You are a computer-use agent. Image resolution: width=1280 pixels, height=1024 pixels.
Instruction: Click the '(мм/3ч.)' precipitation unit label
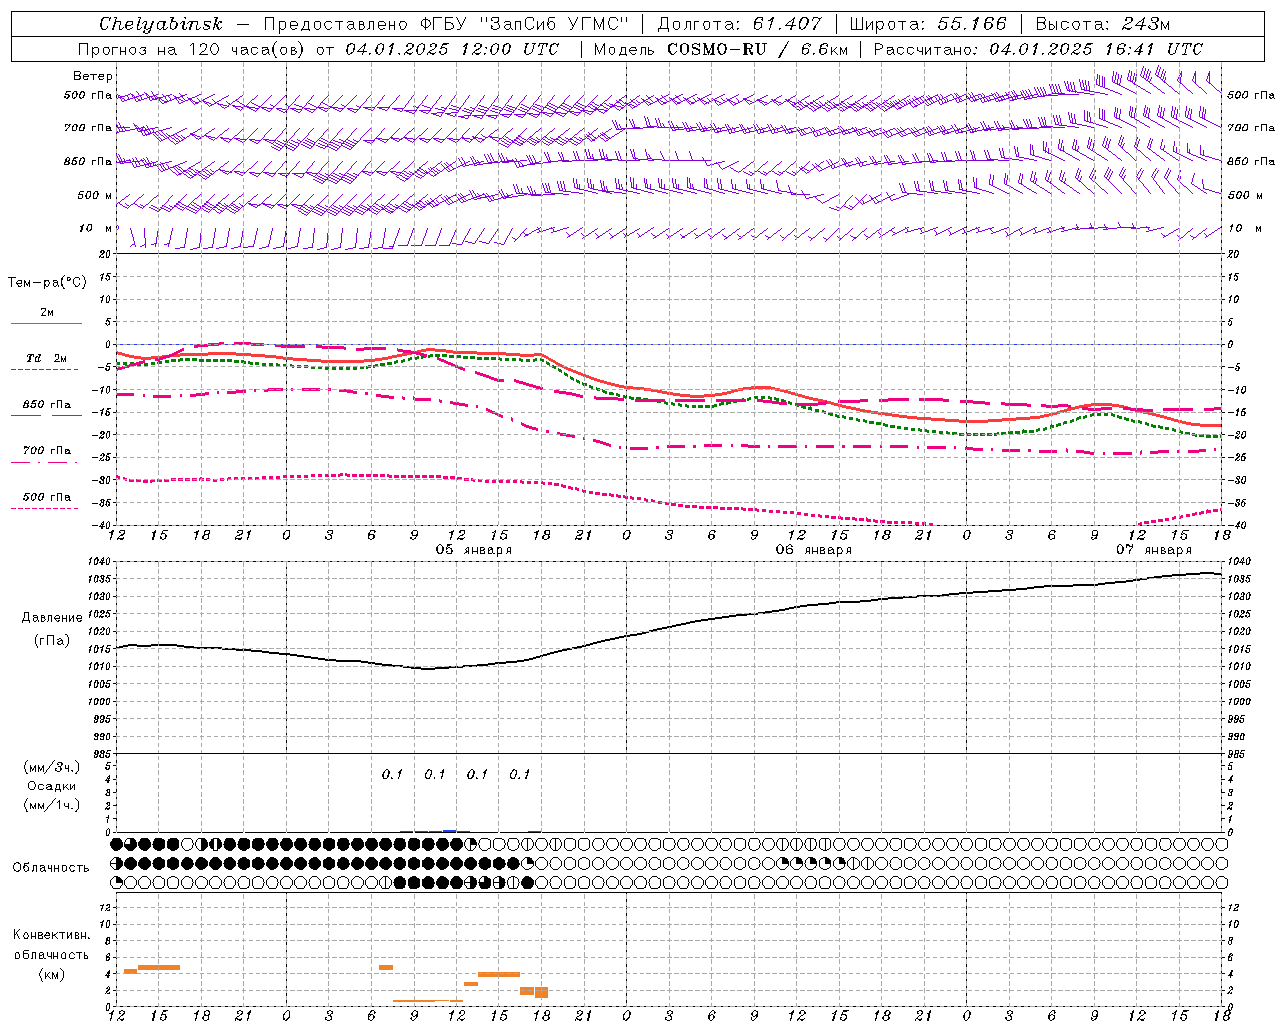(x=52, y=767)
